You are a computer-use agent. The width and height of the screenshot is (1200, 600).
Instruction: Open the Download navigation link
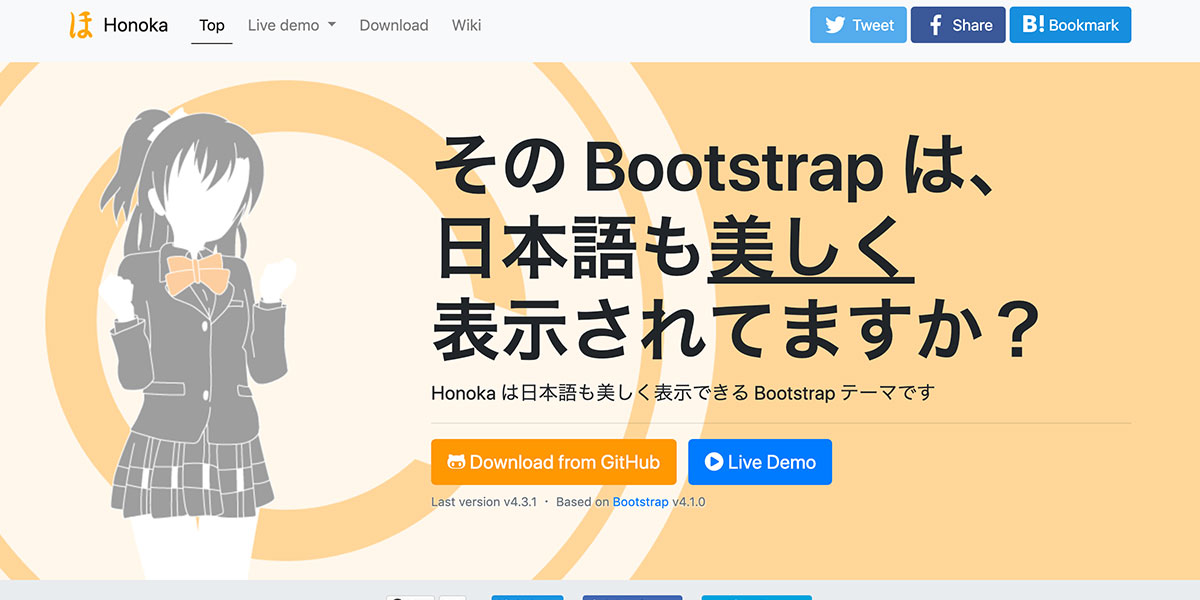pos(394,25)
